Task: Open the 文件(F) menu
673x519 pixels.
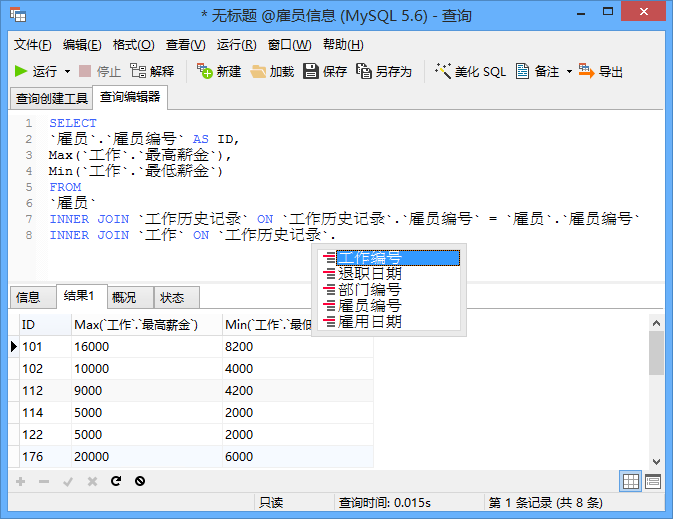Action: 32,45
